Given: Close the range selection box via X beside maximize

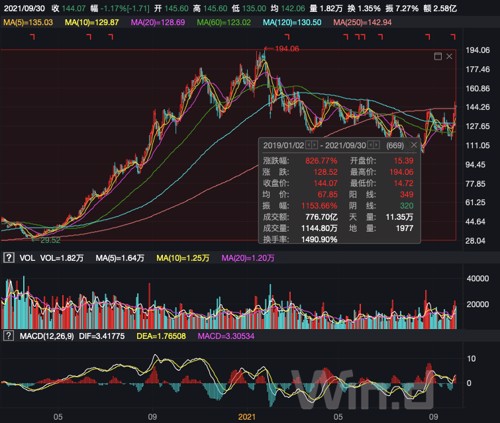Looking at the screenshot, I should [x=449, y=56].
